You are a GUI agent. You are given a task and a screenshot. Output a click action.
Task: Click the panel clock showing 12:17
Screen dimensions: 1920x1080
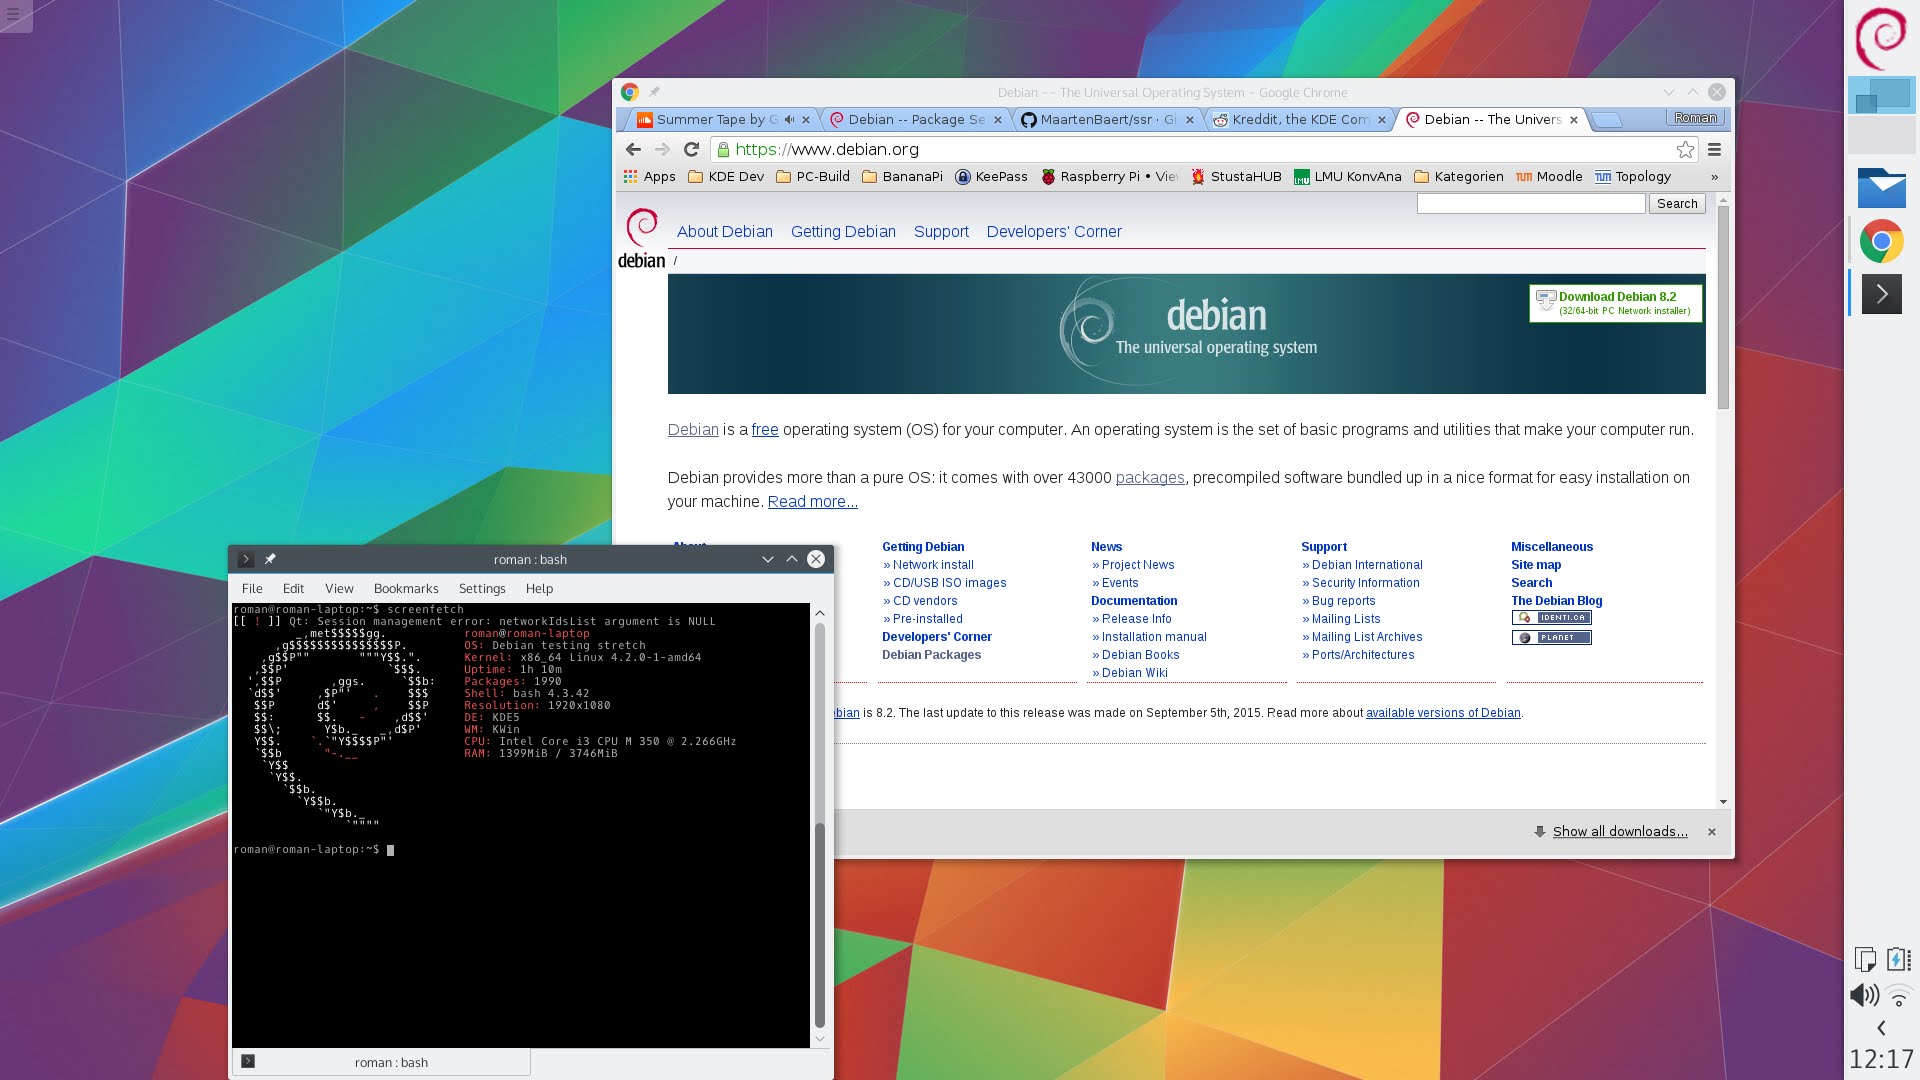point(1881,1059)
